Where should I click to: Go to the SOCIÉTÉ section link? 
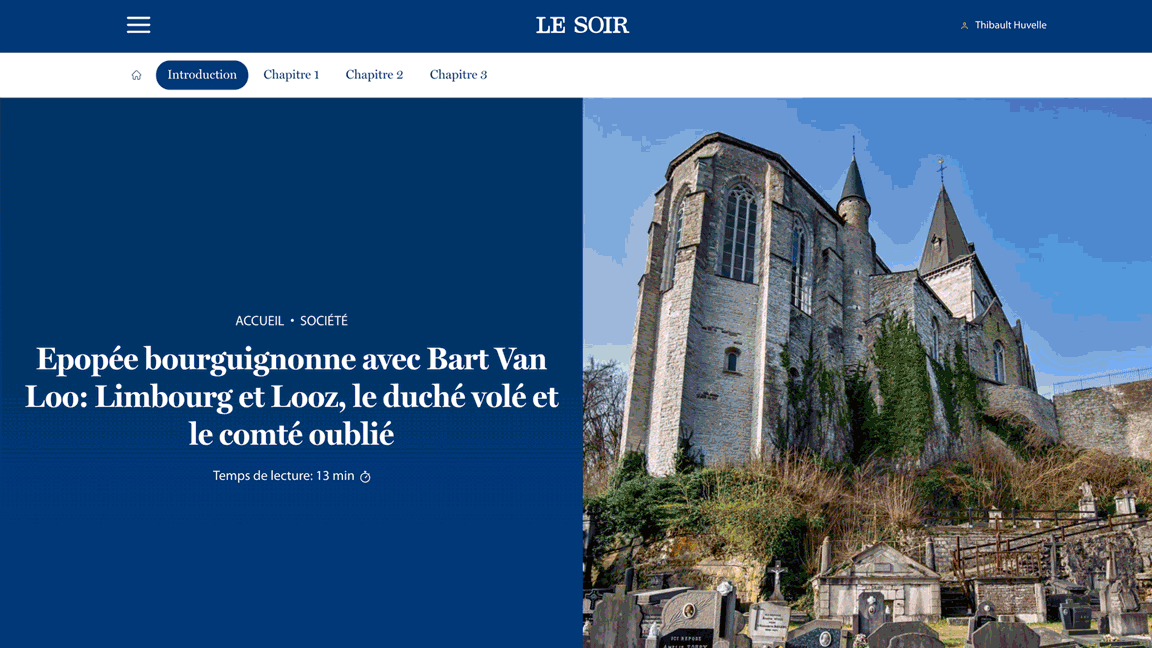click(323, 321)
